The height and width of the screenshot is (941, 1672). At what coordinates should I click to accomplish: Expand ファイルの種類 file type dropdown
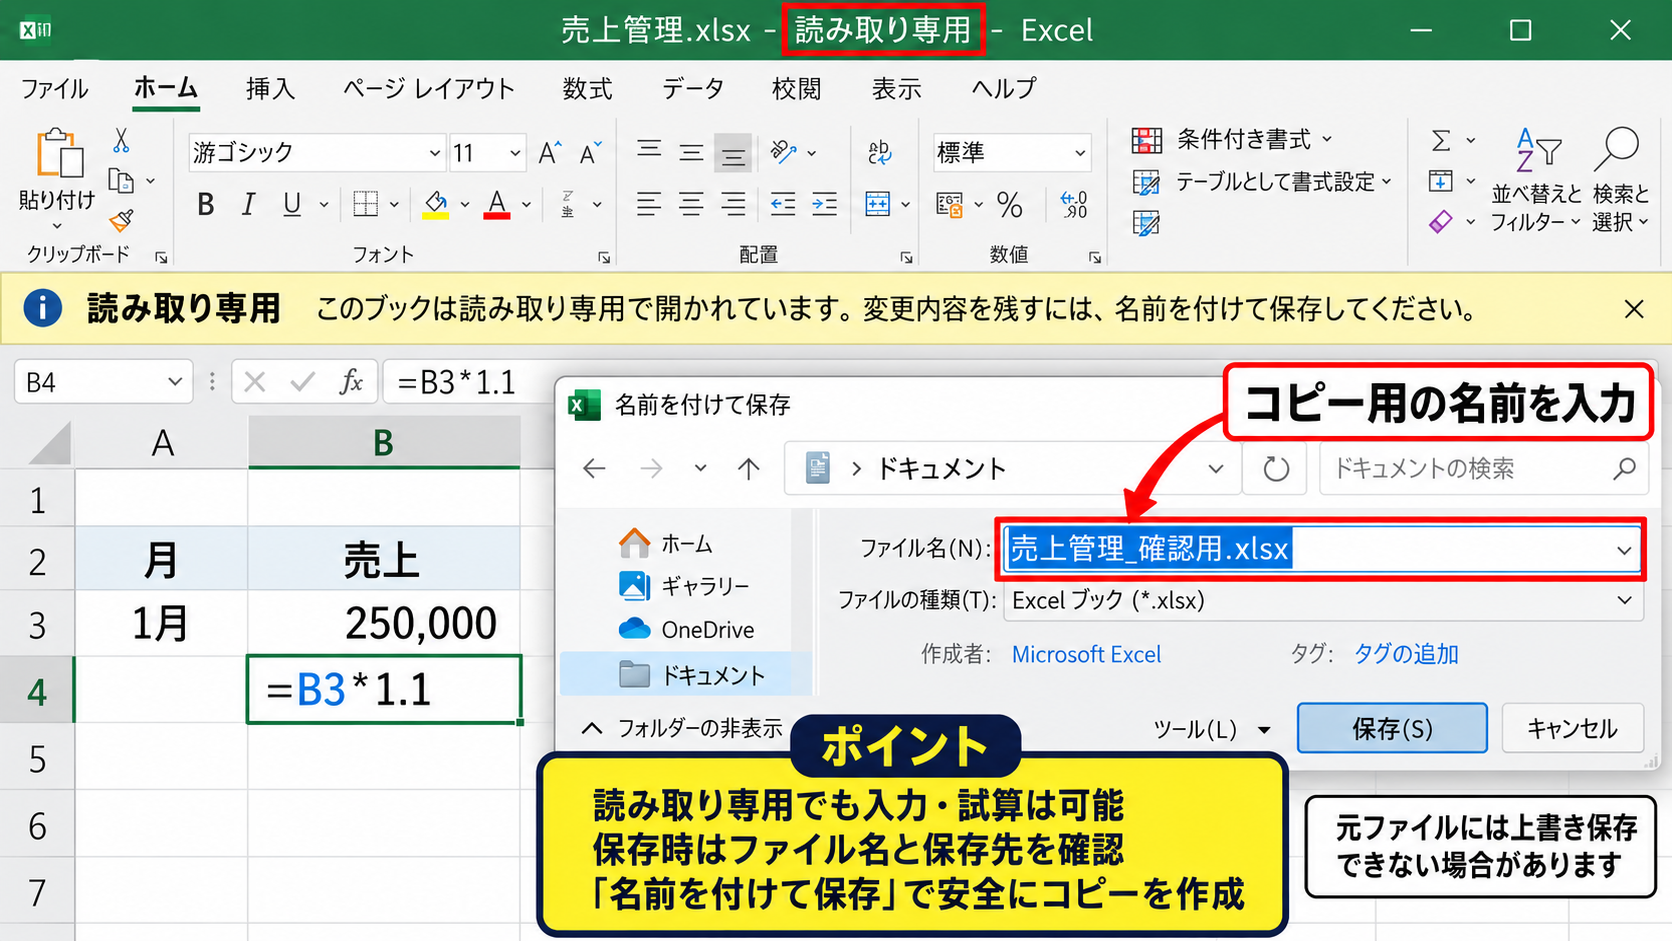click(1624, 600)
